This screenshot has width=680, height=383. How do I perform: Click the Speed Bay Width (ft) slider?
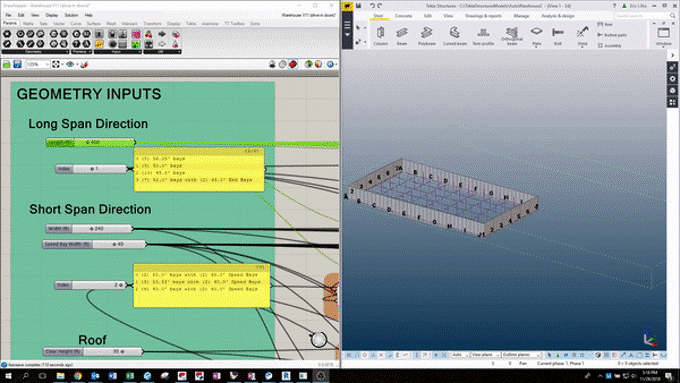click(x=94, y=244)
